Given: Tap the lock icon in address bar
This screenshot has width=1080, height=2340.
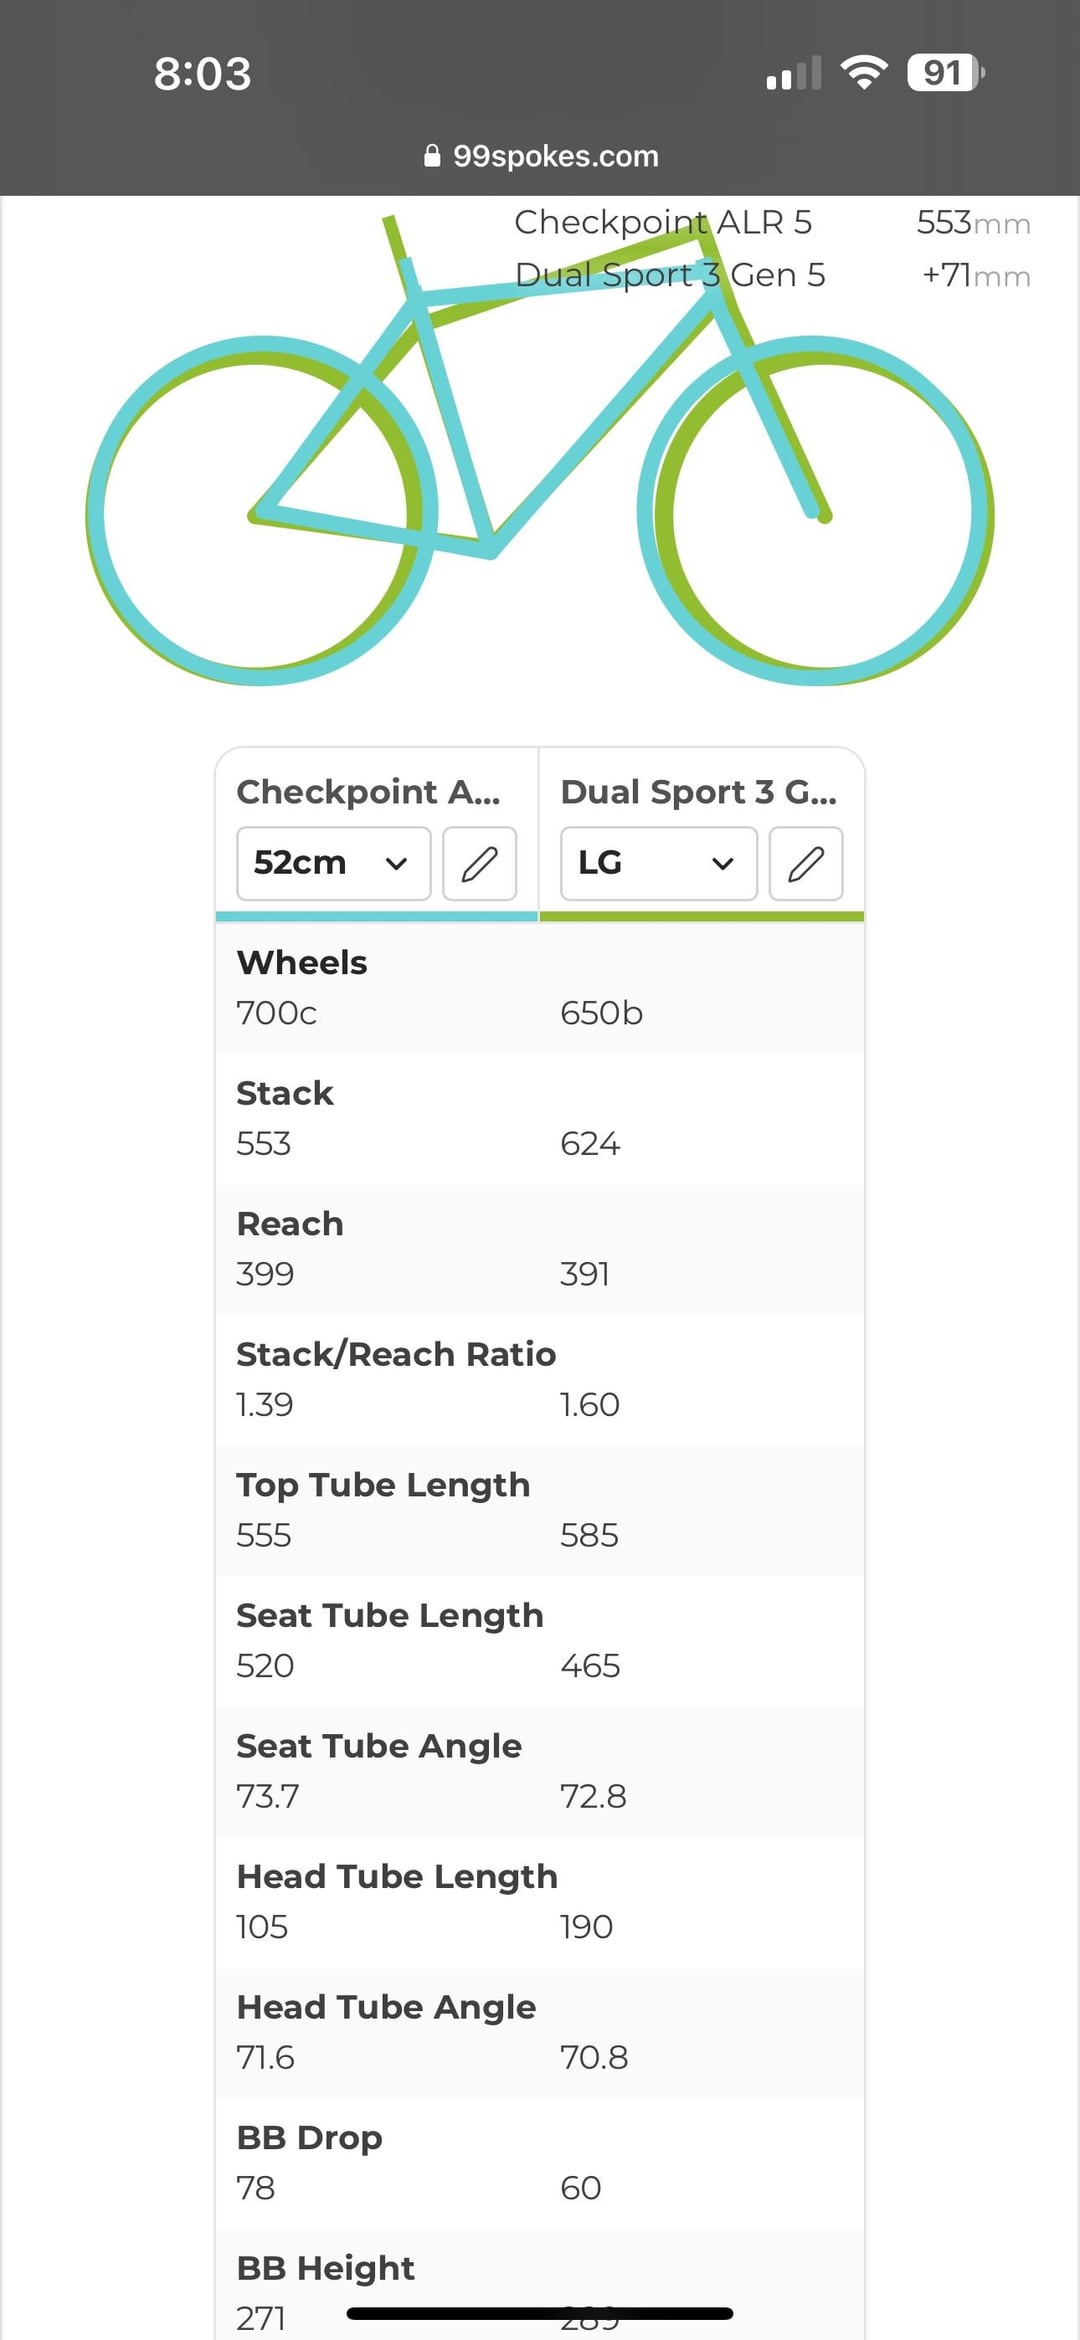Looking at the screenshot, I should coord(432,156).
